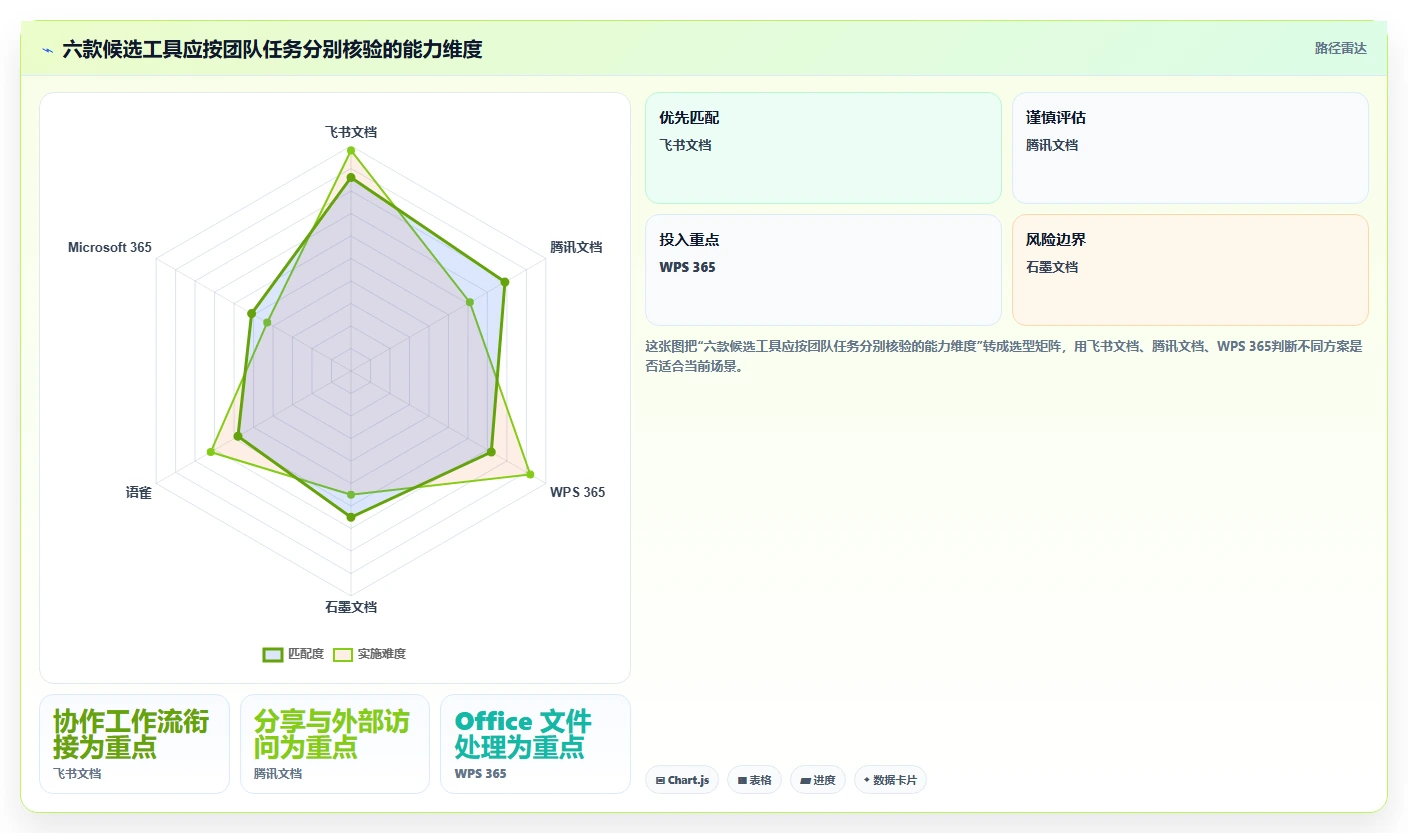Click 实施难度 data point on 语雀 axis
This screenshot has height=833, width=1408.
[210, 452]
